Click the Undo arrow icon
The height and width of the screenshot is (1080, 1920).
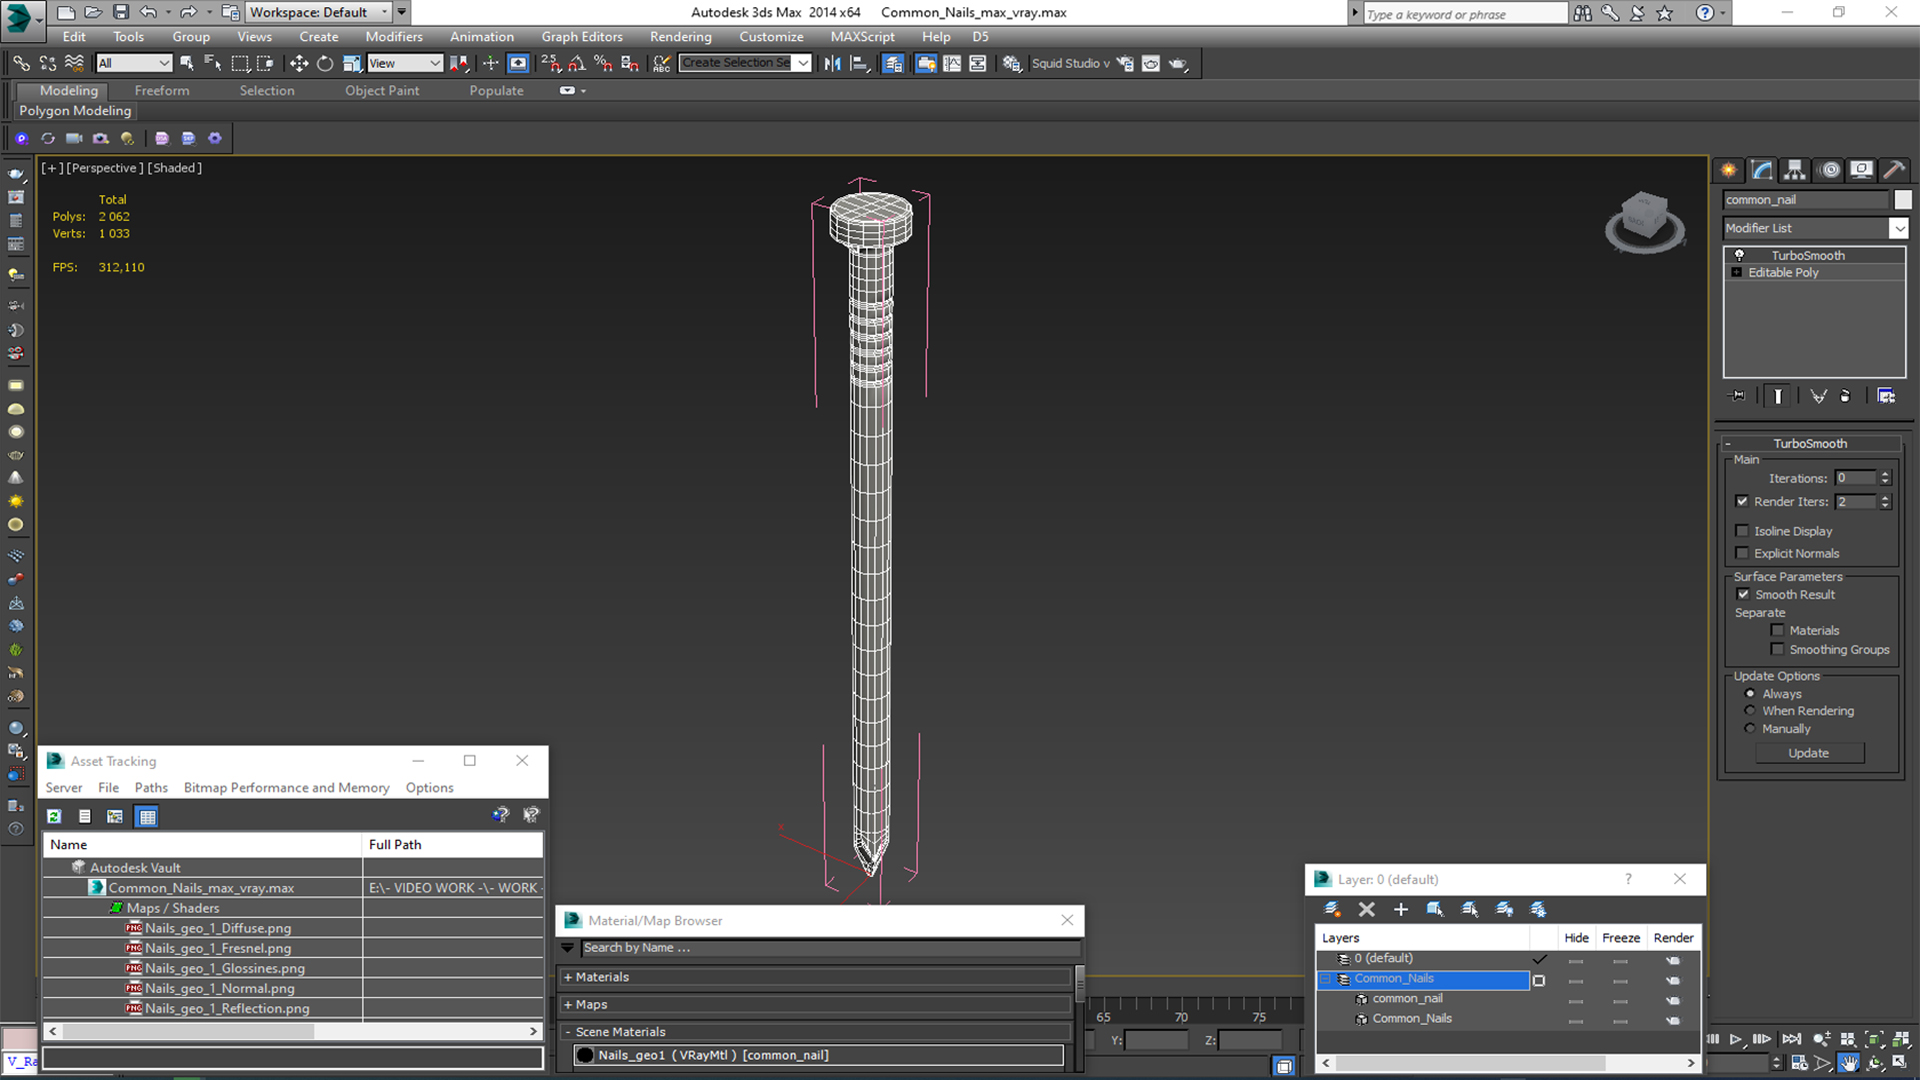(148, 12)
